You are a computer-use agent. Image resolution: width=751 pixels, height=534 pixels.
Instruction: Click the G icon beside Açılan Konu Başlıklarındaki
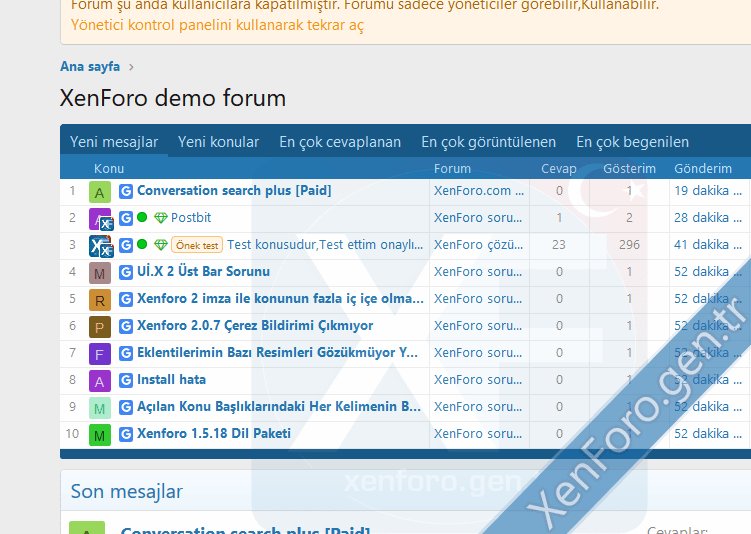click(125, 407)
